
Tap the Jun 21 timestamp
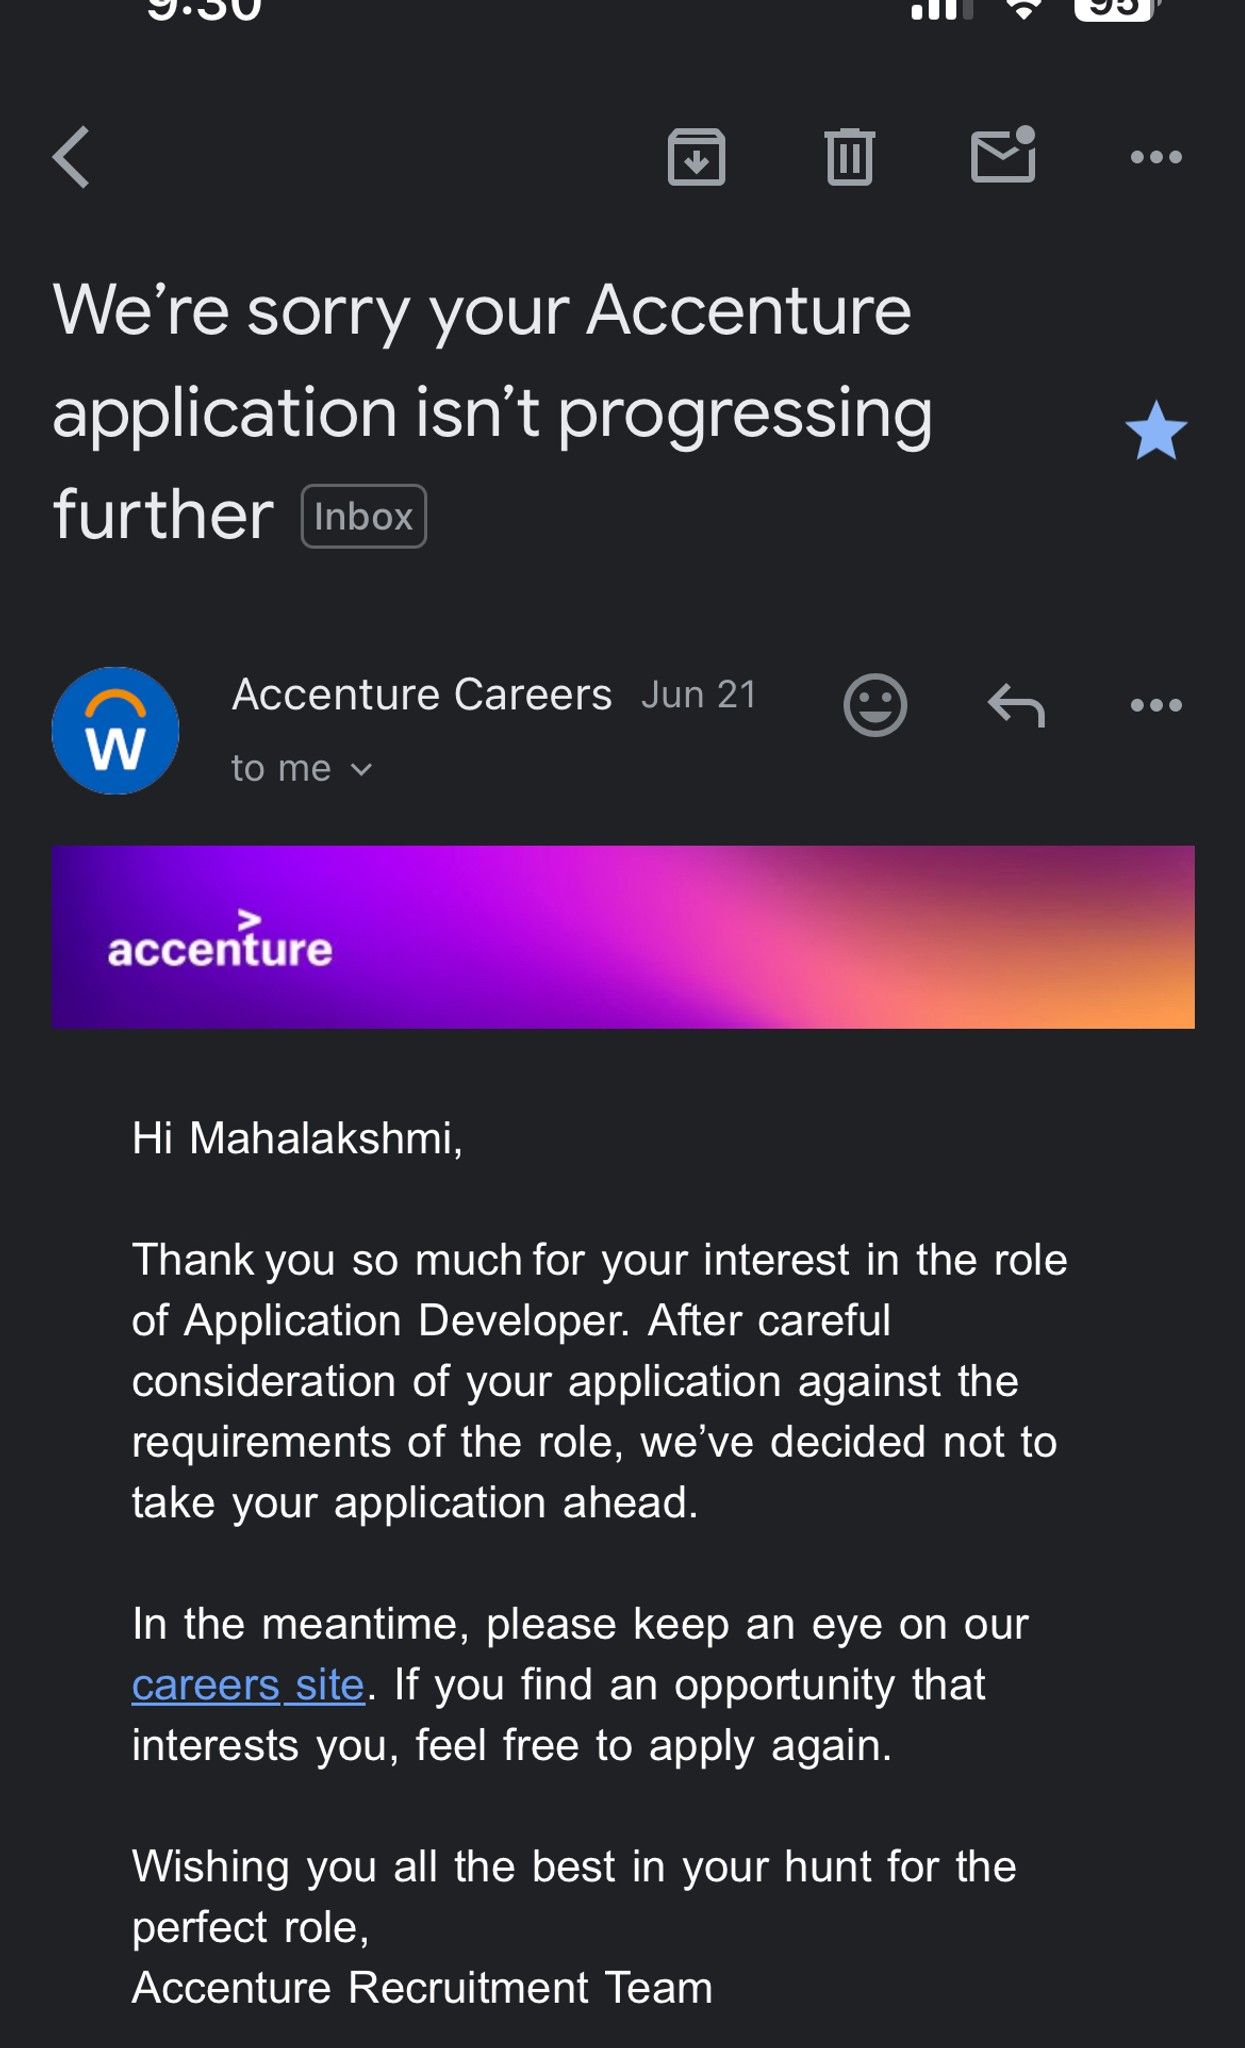[697, 693]
